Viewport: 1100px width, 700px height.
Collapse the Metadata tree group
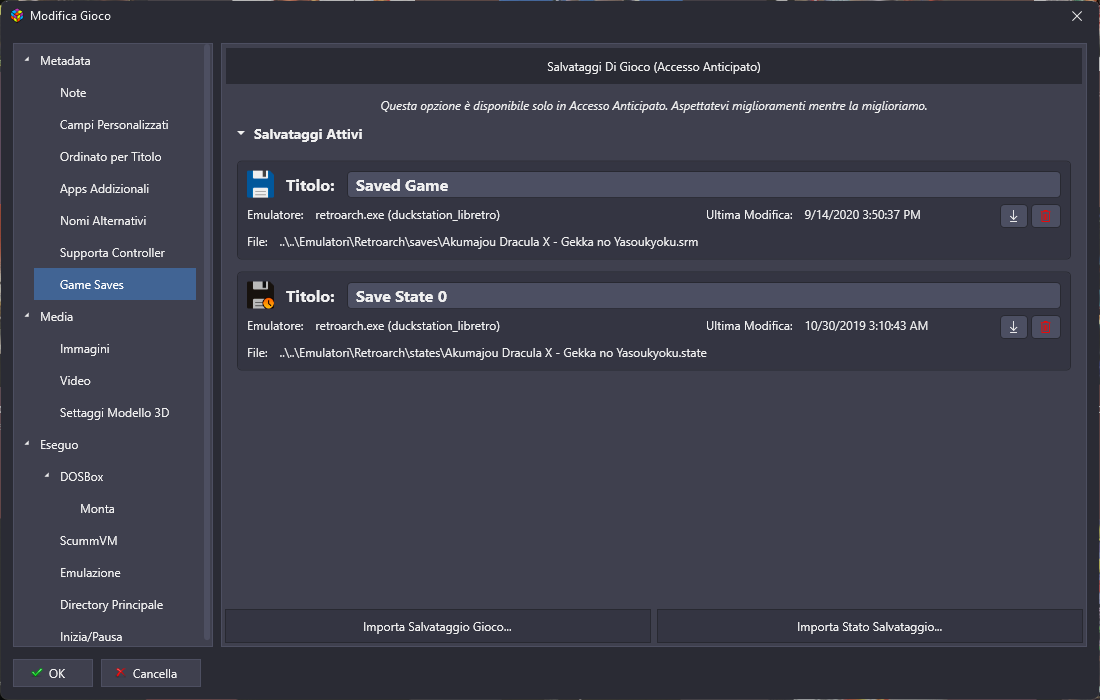(27, 61)
